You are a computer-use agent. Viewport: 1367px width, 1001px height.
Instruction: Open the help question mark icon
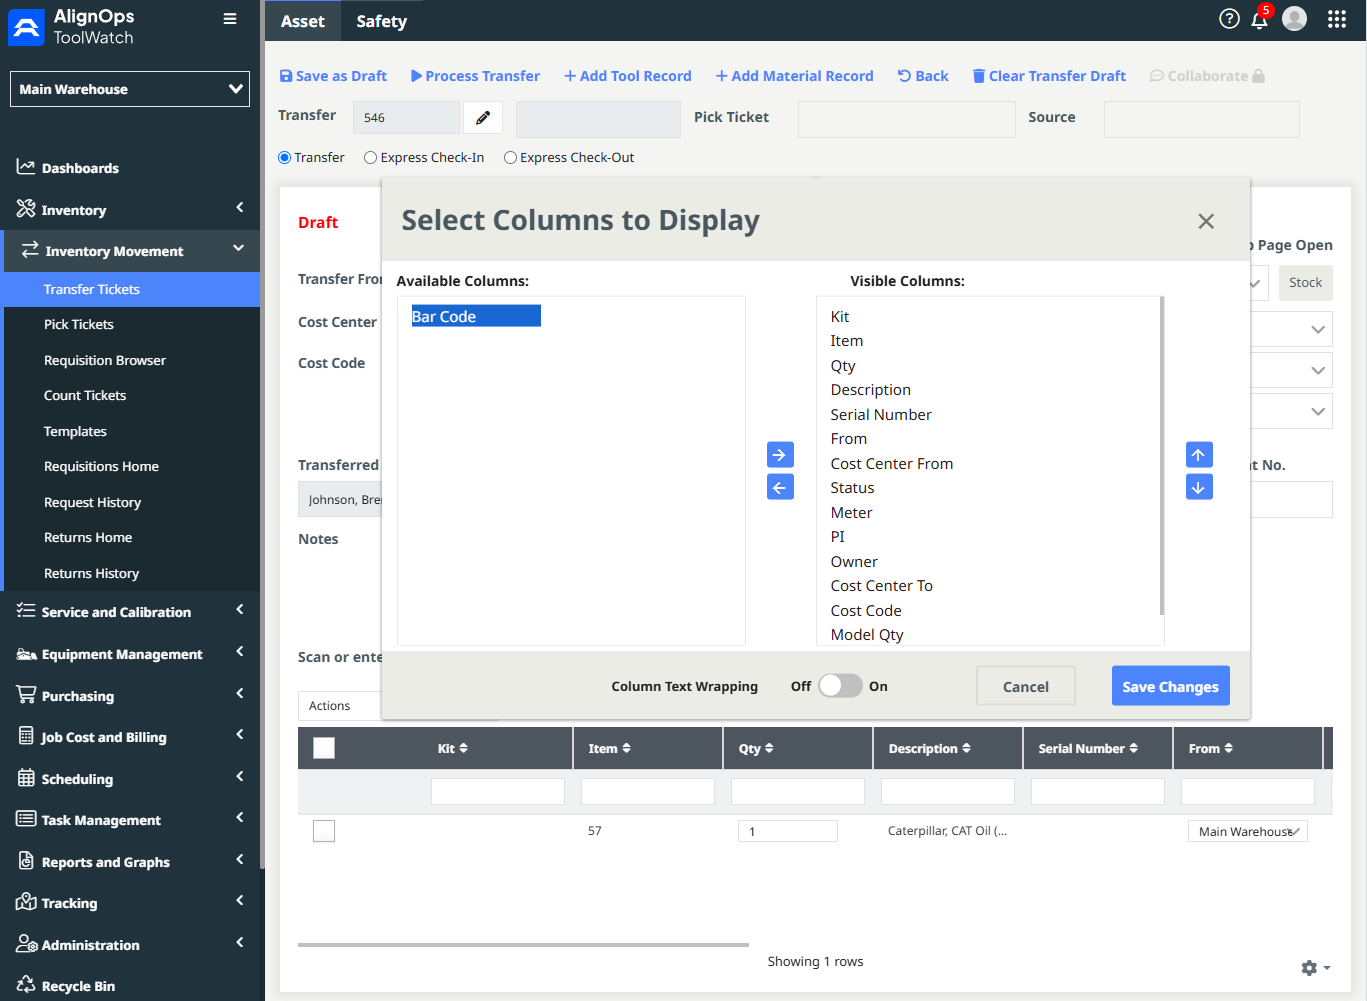click(x=1230, y=19)
